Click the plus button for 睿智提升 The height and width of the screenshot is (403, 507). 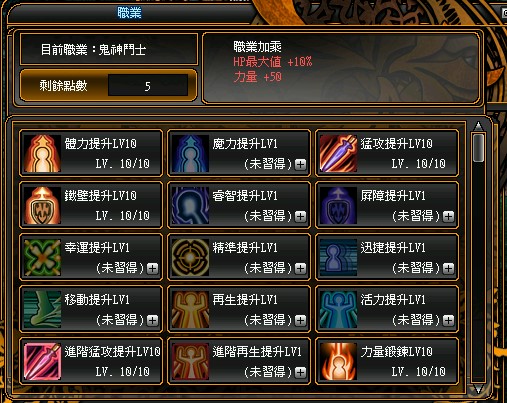tap(301, 216)
